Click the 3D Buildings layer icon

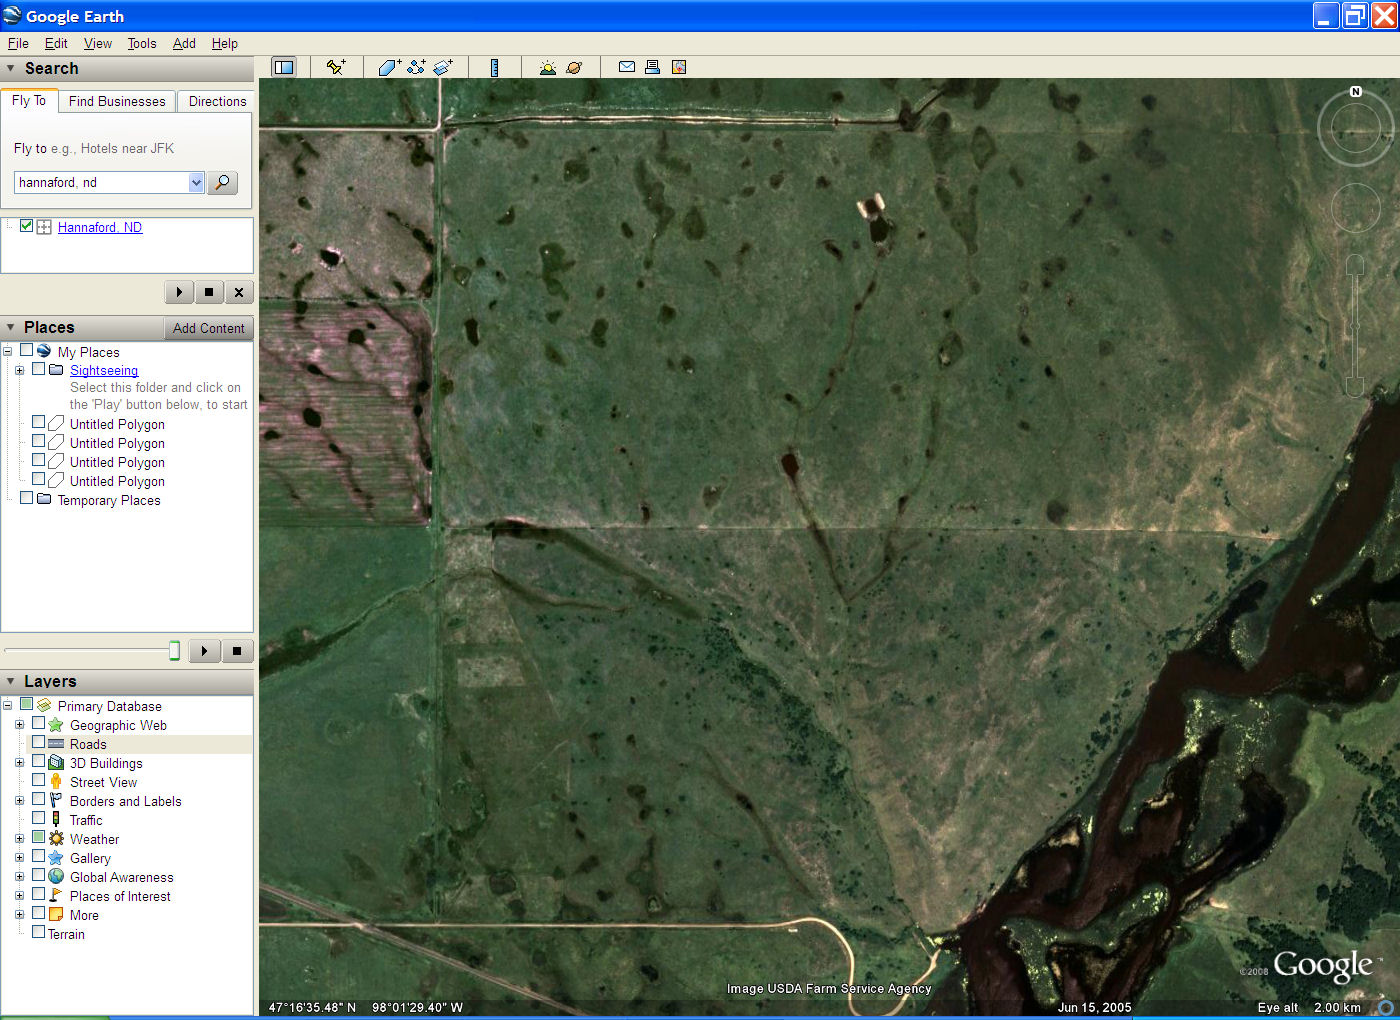click(x=56, y=763)
